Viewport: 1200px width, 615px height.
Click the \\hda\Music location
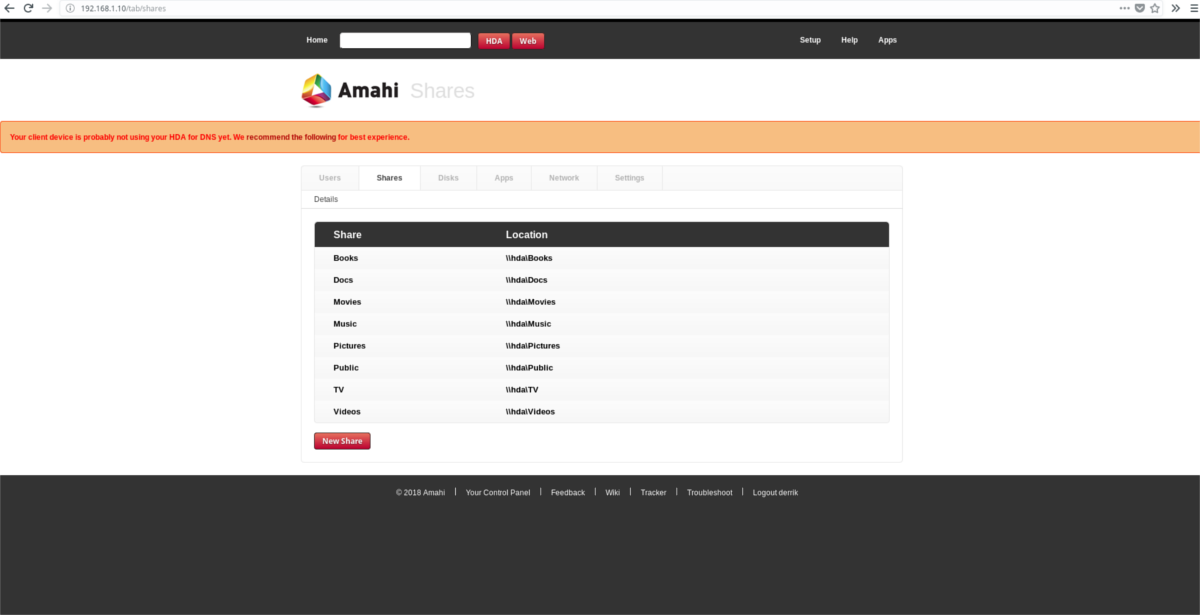[x=529, y=324]
